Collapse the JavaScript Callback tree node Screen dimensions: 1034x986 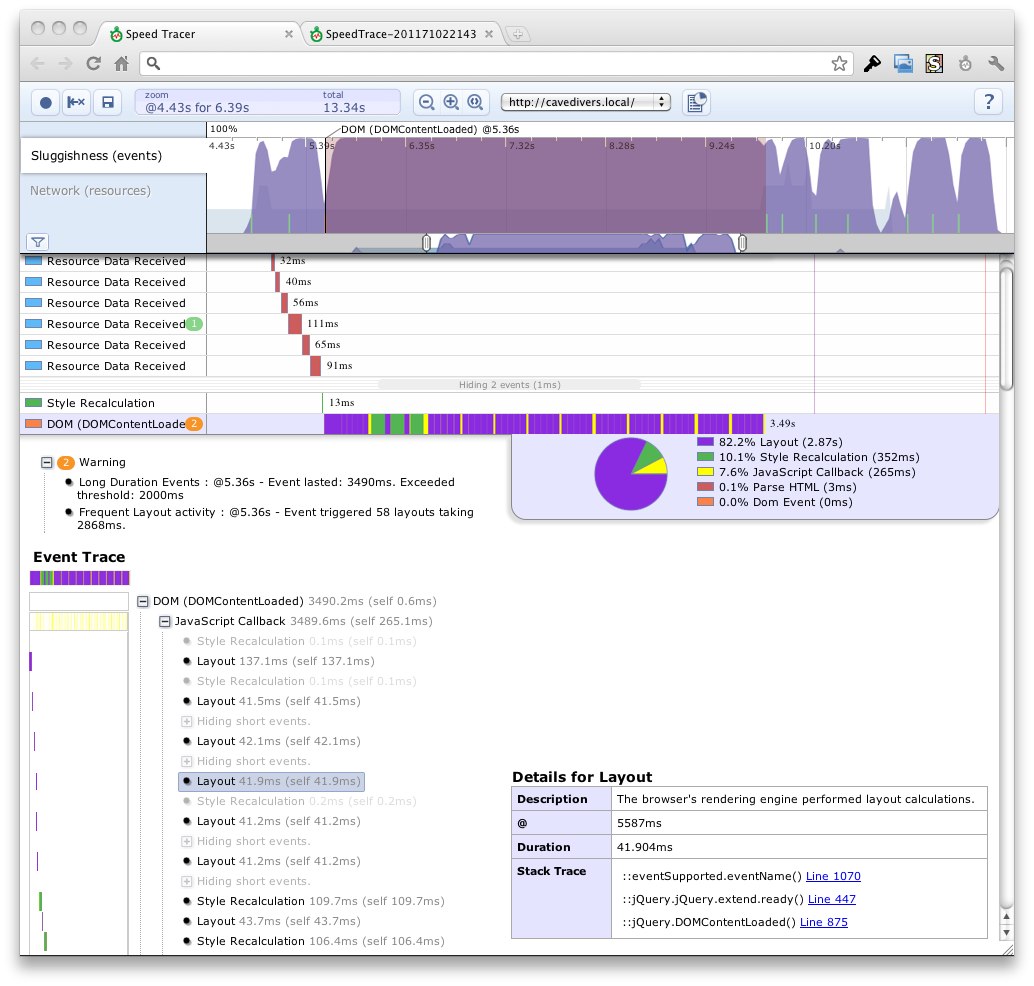pyautogui.click(x=165, y=622)
